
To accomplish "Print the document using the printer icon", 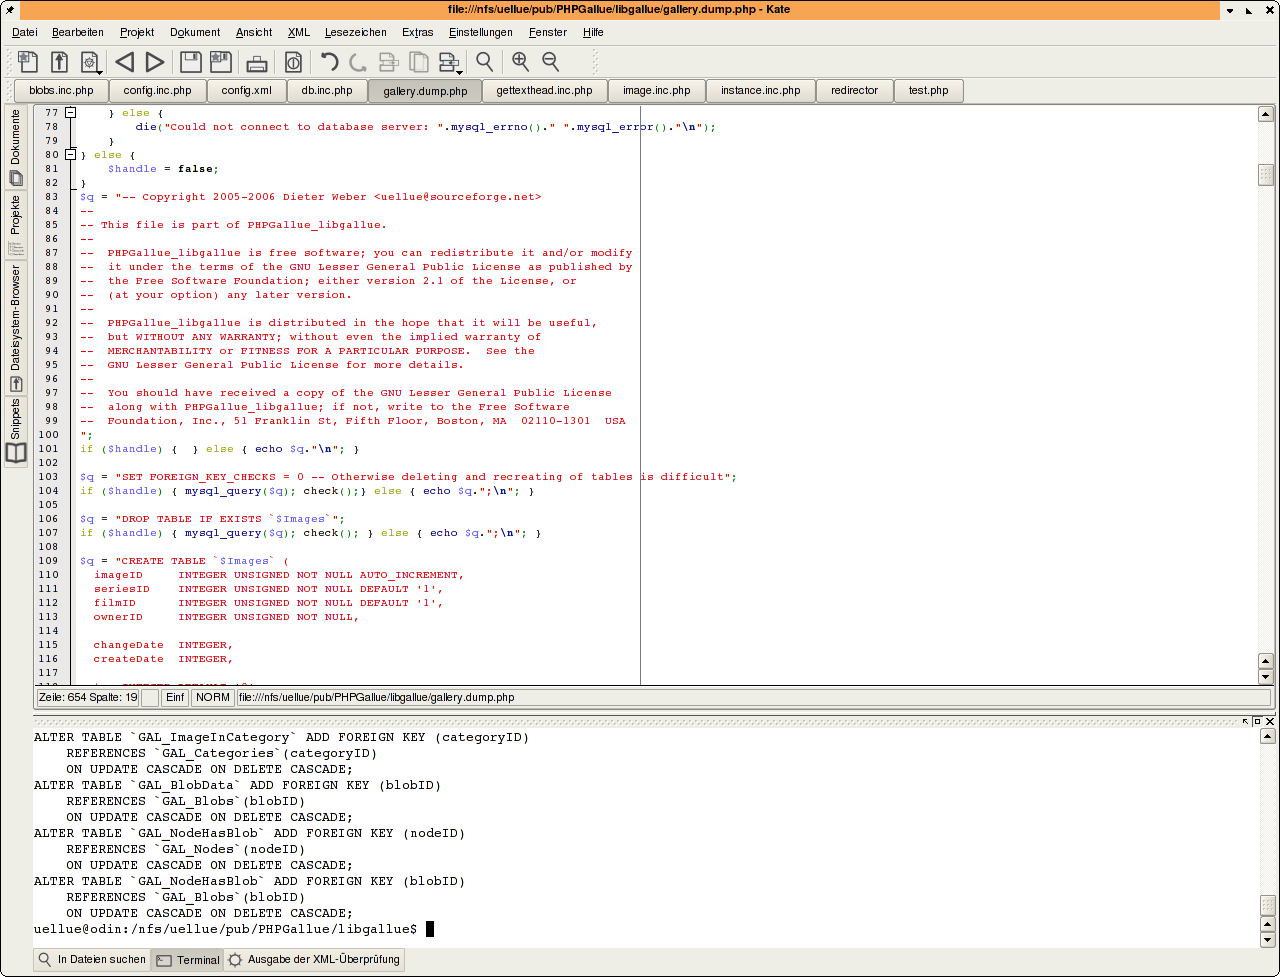I will point(257,62).
